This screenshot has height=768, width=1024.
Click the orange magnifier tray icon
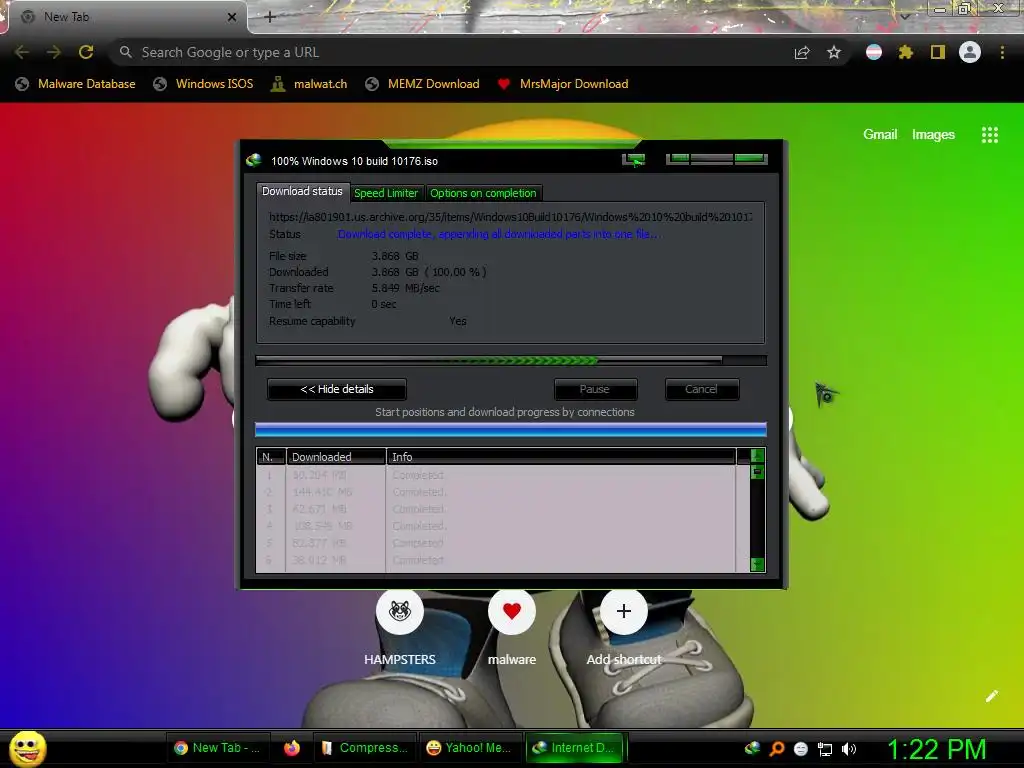coord(776,748)
